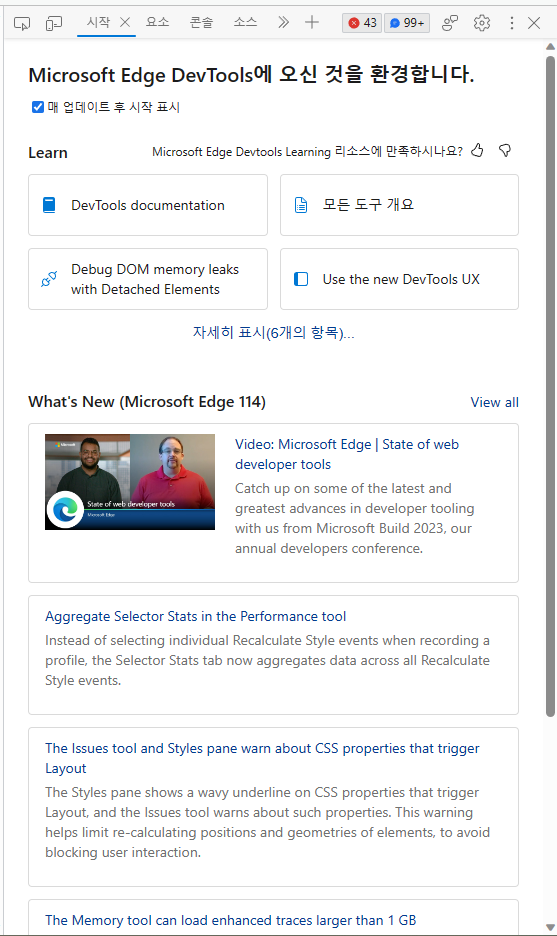The width and height of the screenshot is (557, 936).
Task: Click the Learn section heading
Action: [x=48, y=153]
